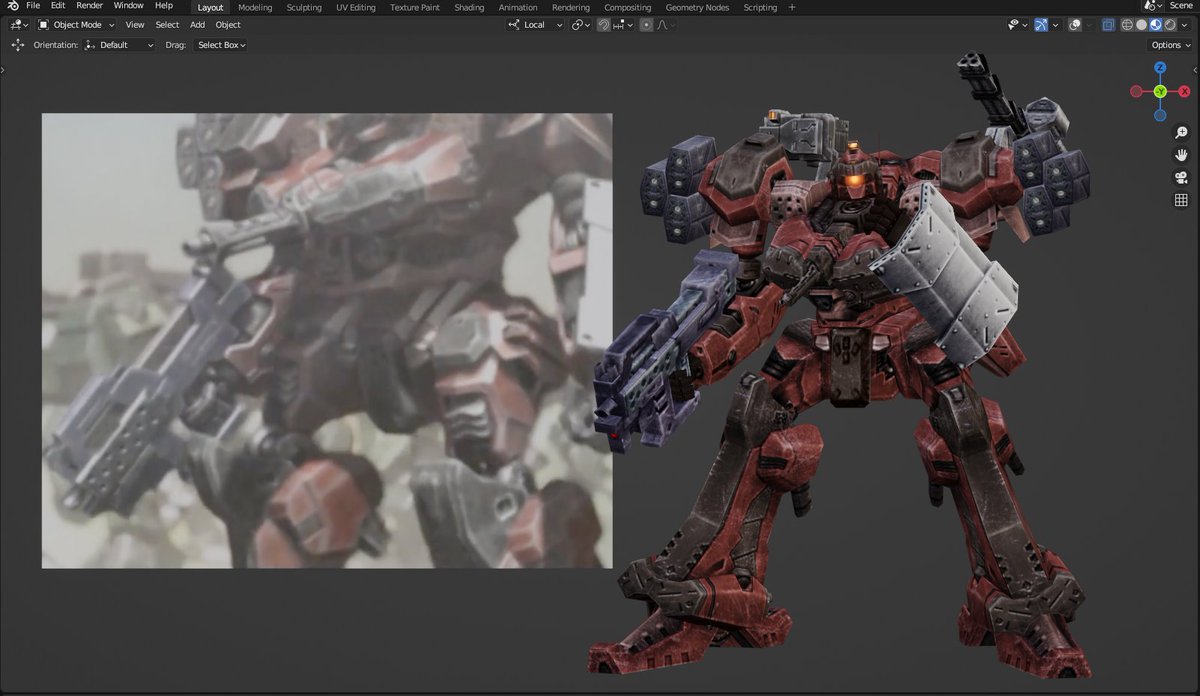
Task: Click the green Y axis on gizmo
Action: click(x=1160, y=91)
